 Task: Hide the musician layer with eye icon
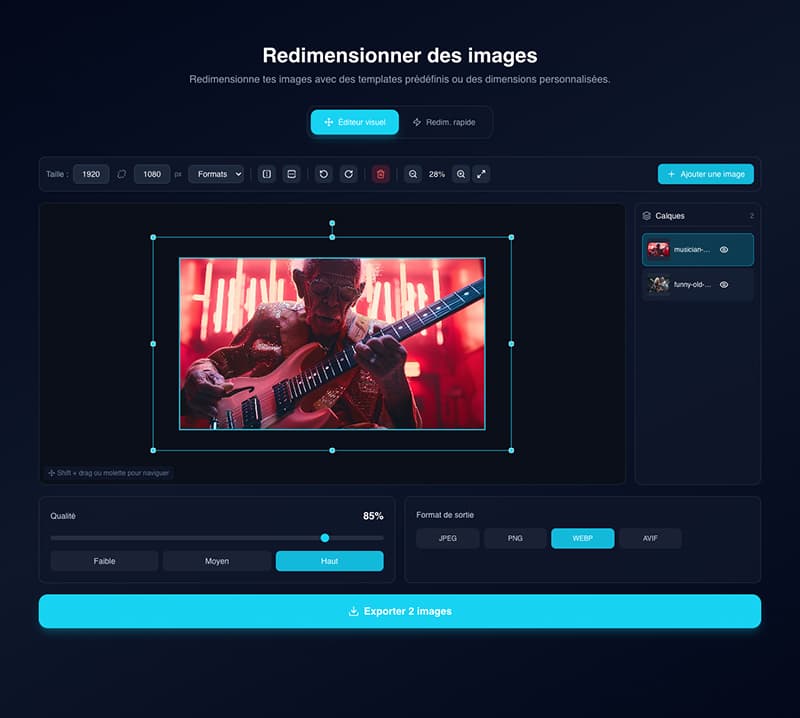[724, 250]
